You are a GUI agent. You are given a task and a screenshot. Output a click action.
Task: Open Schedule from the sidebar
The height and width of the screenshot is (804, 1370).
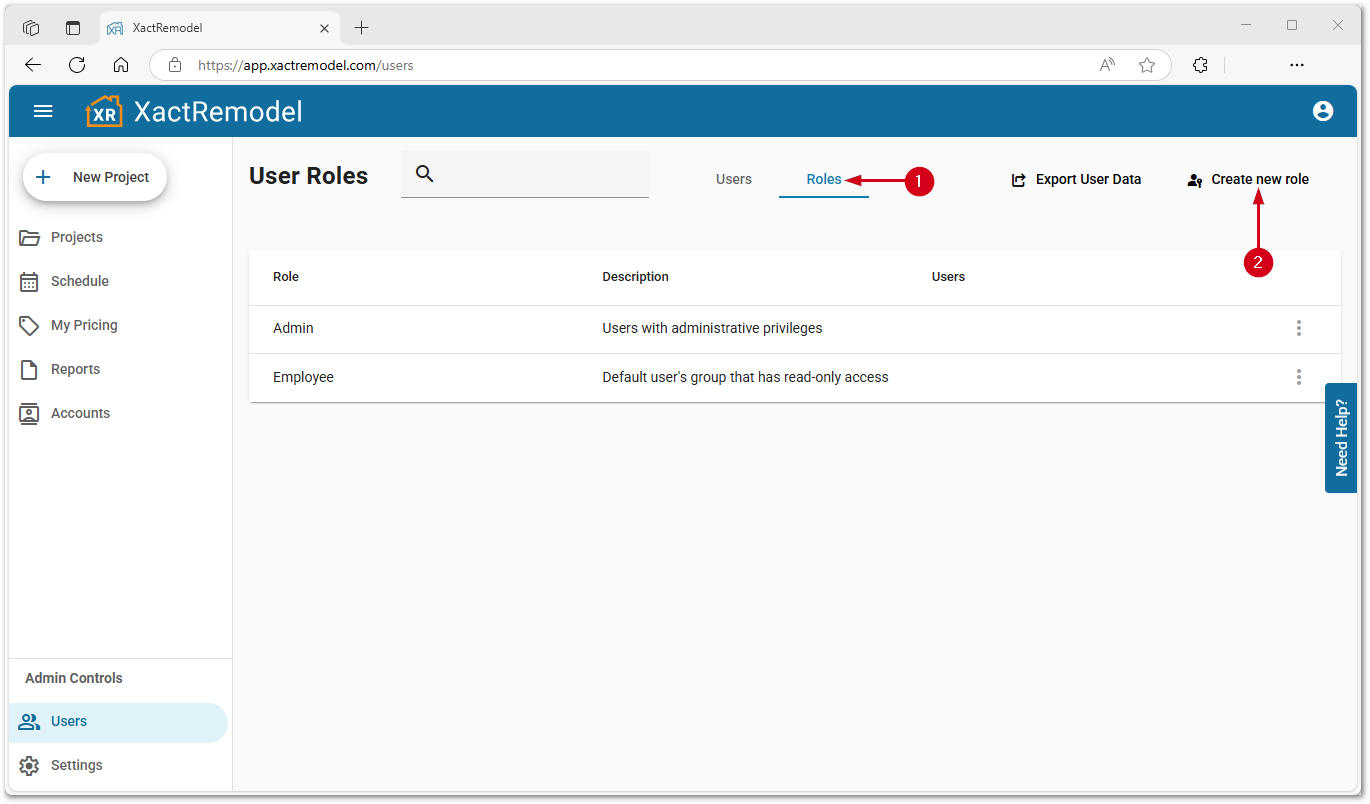79,281
